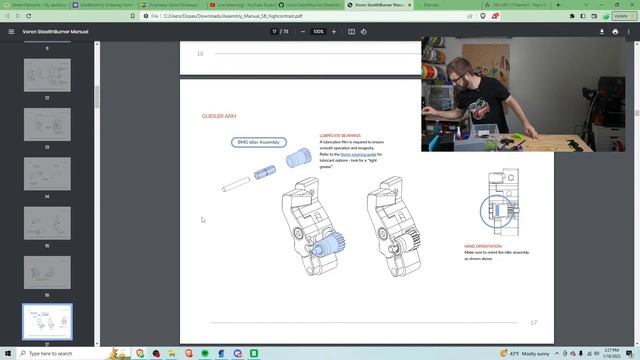The image size is (640, 360).
Task: Open tab search dropdown arrow
Action: click(586, 5)
